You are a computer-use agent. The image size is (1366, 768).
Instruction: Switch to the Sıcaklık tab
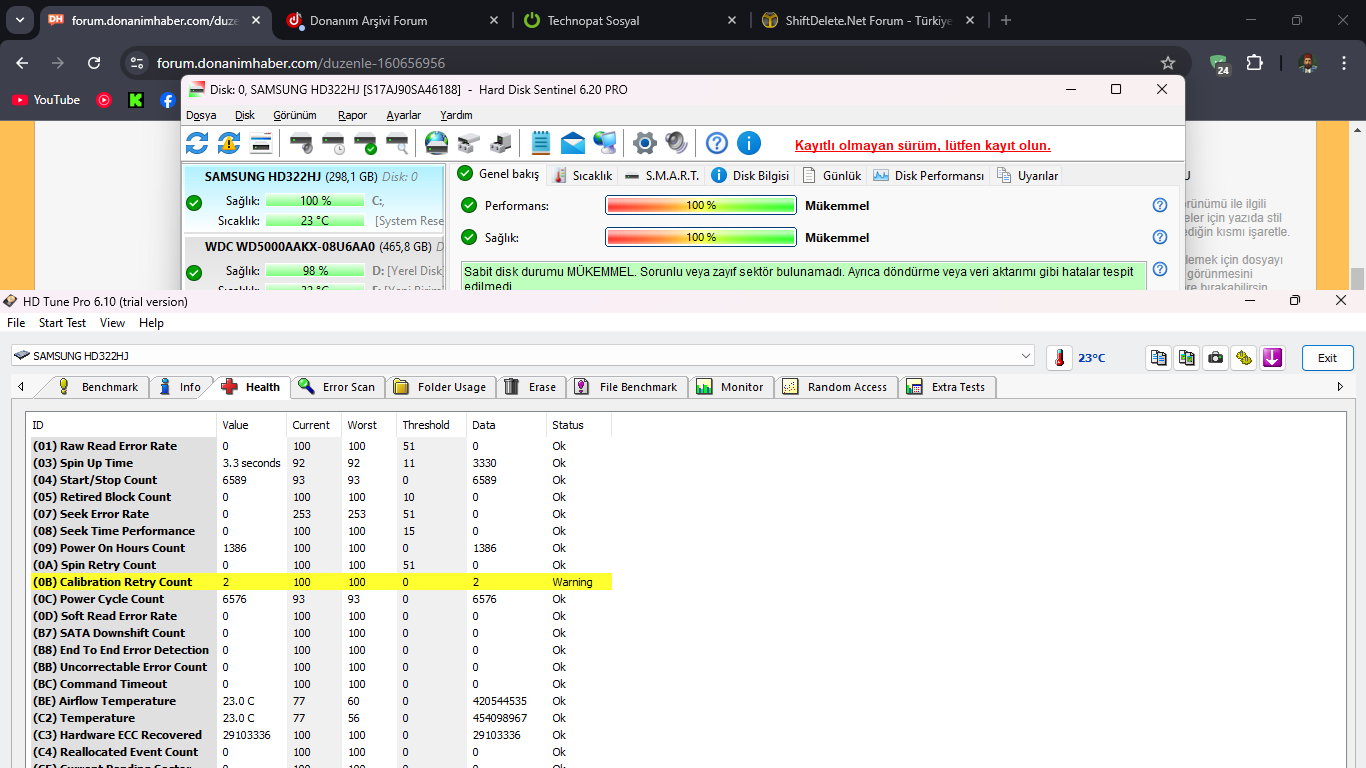[x=582, y=175]
